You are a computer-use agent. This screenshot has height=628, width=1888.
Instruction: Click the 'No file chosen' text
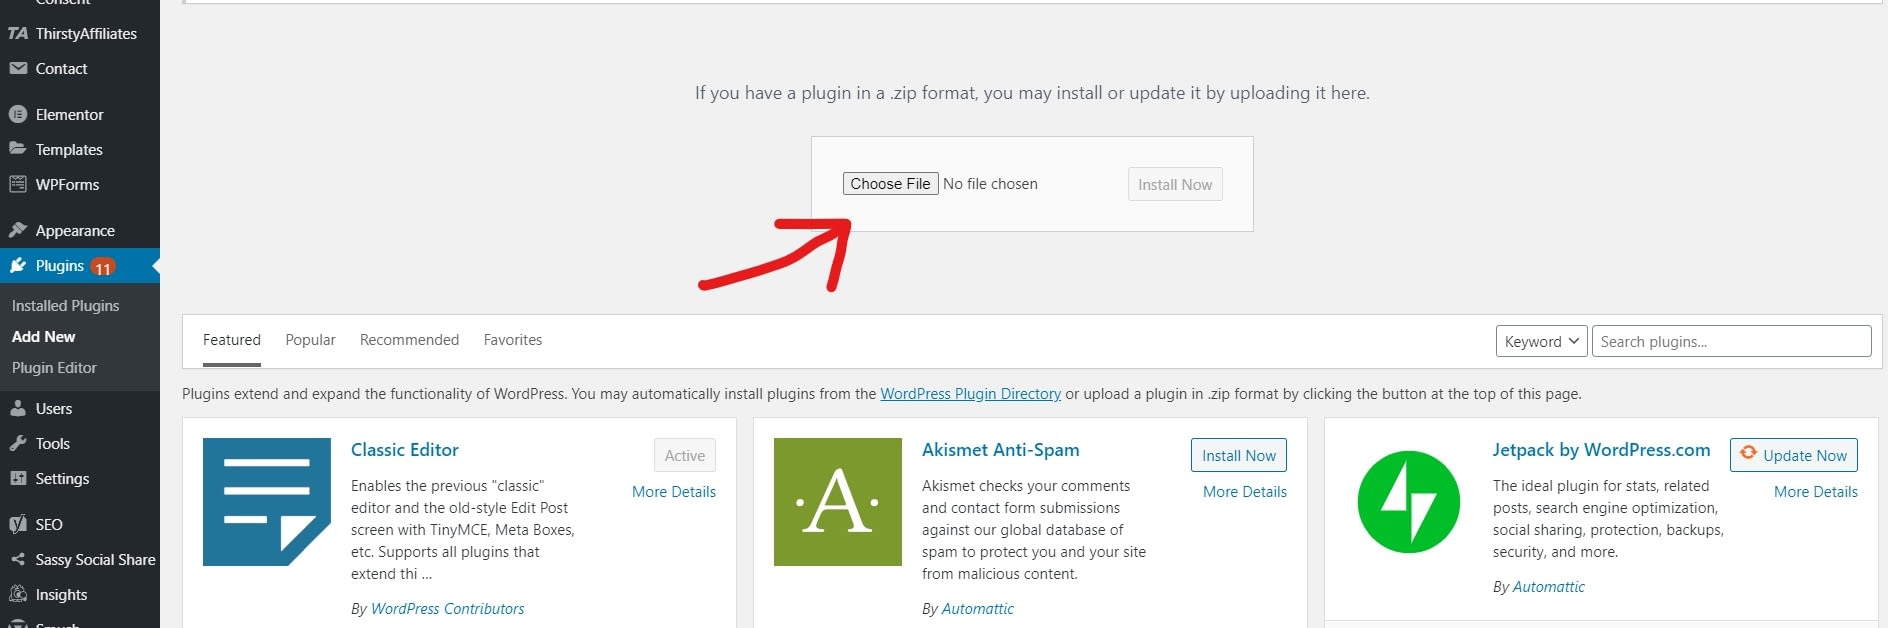(x=990, y=184)
